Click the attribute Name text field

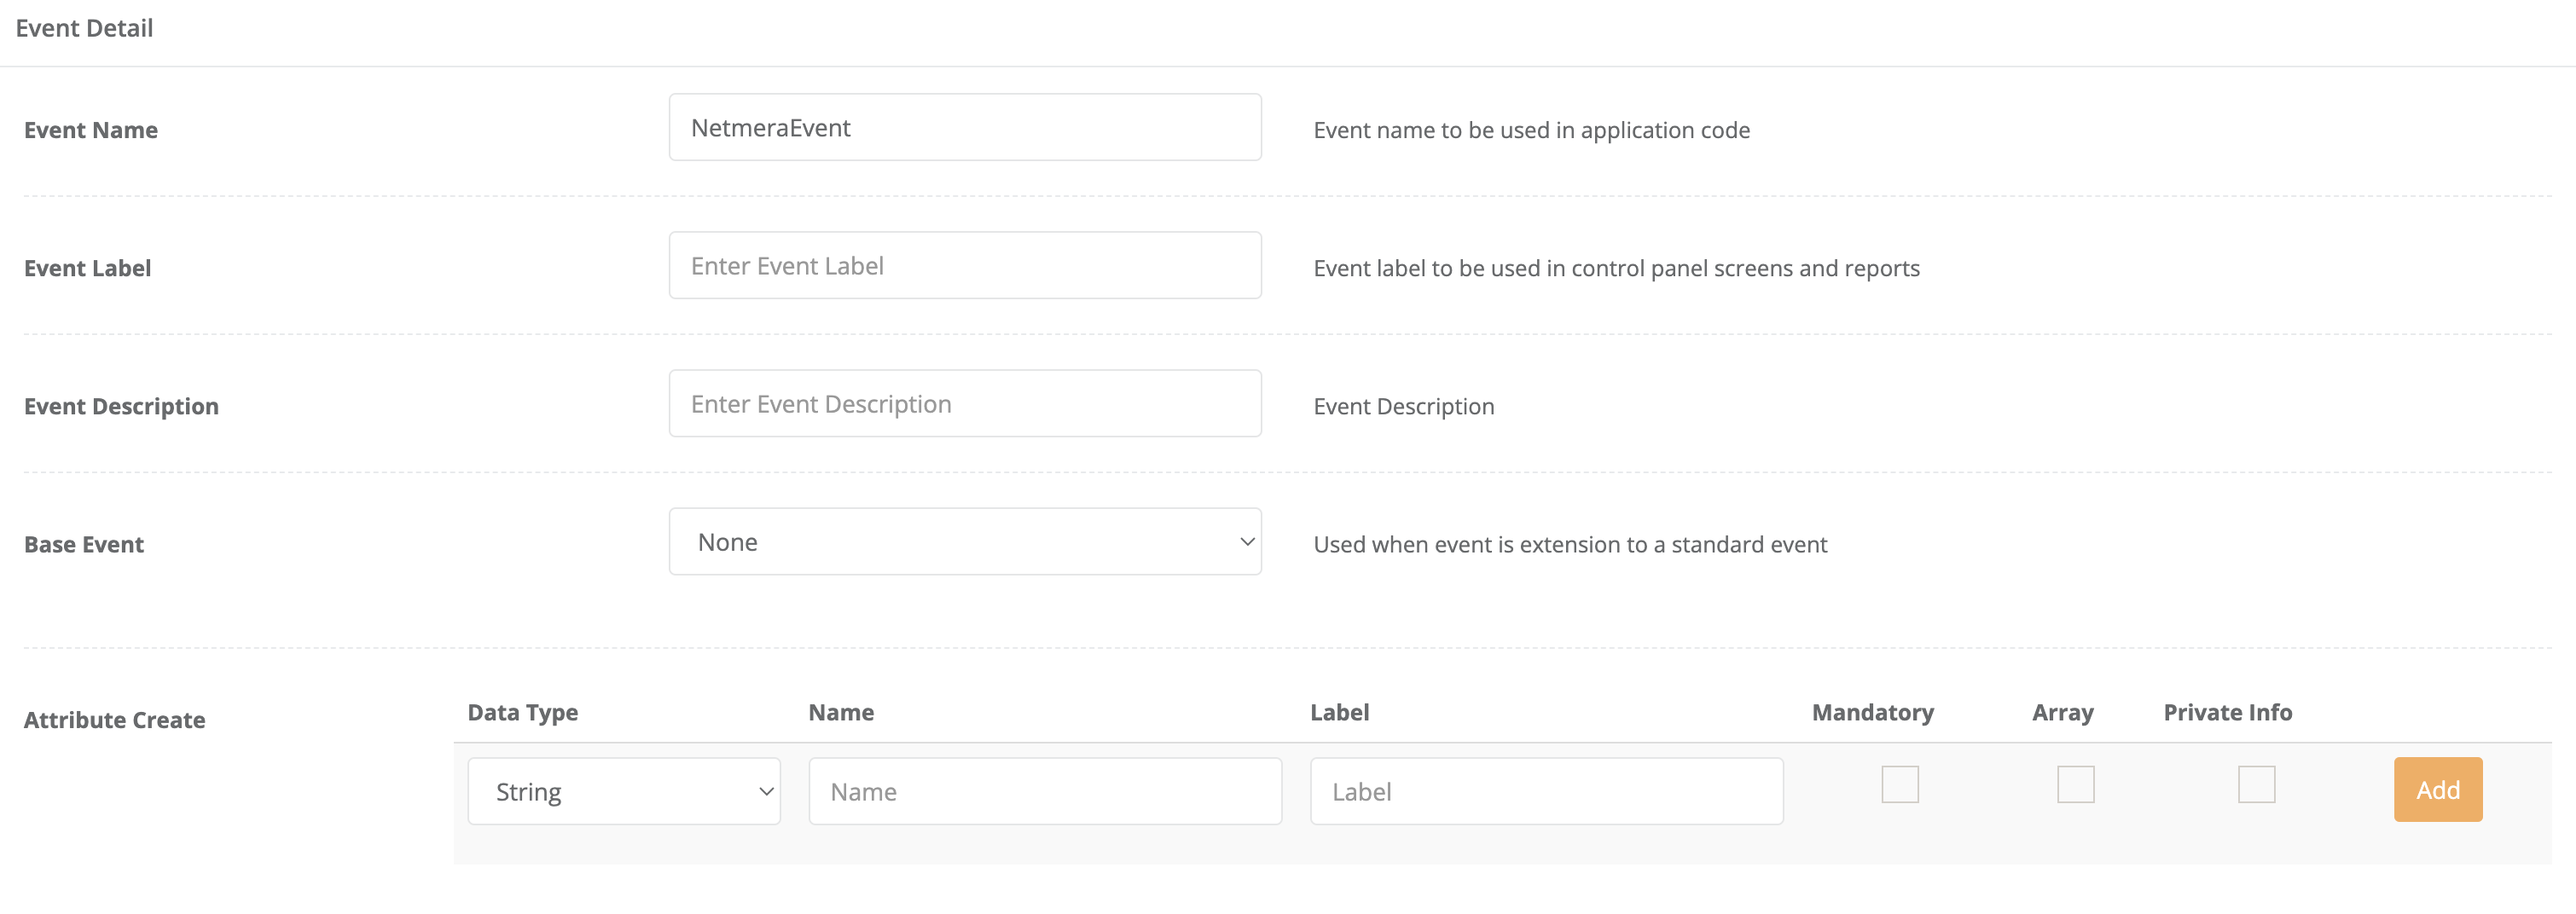pos(1044,792)
